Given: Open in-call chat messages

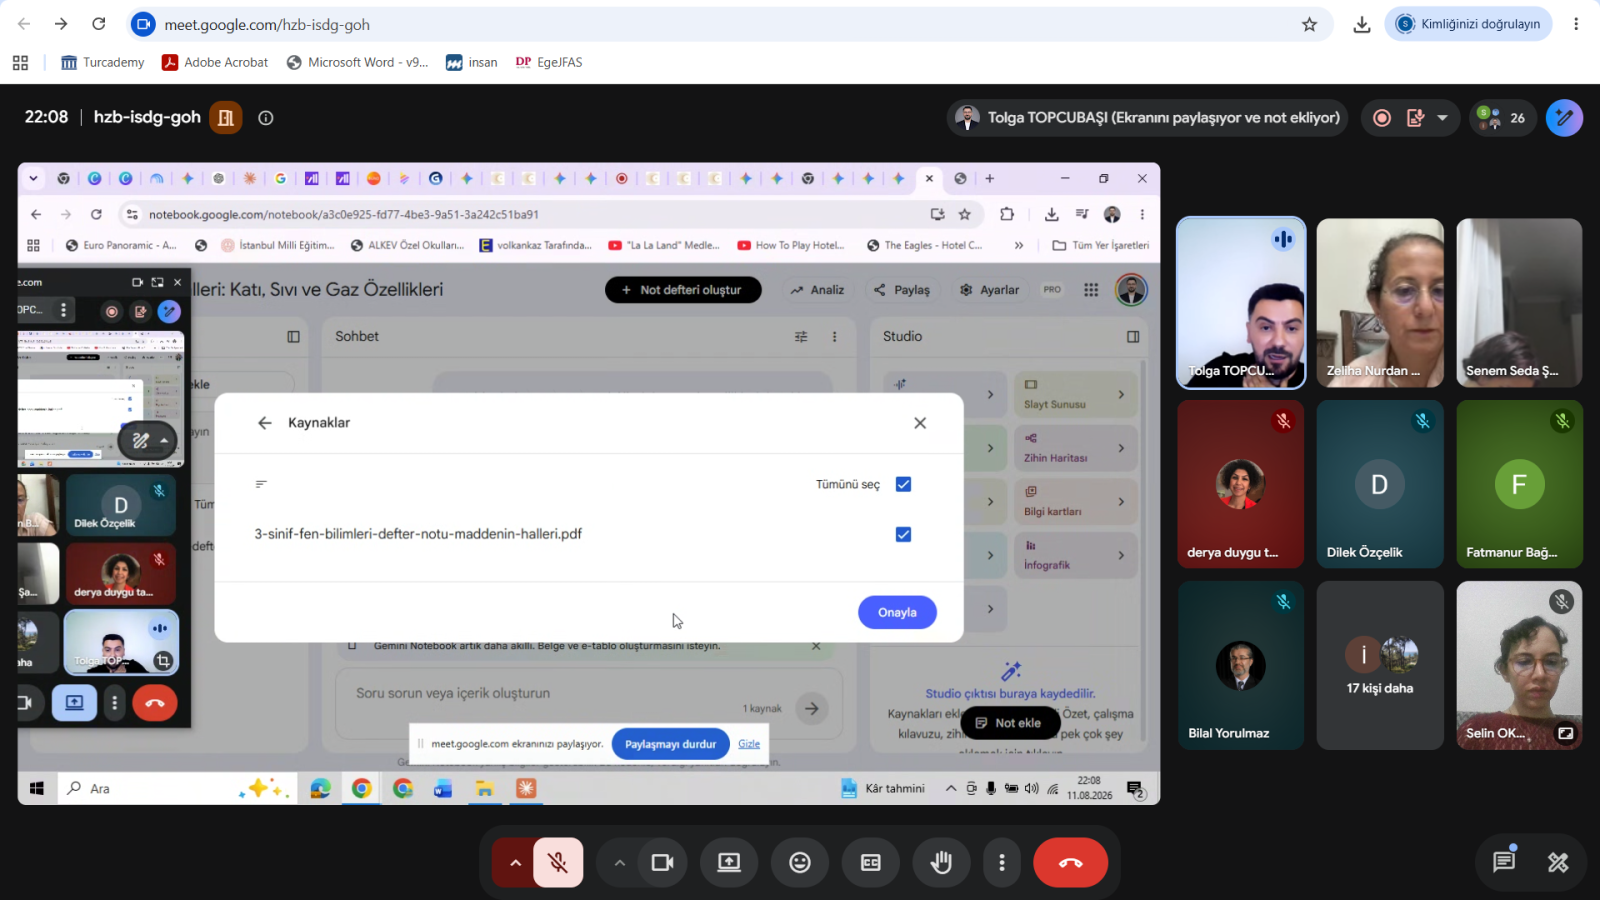Looking at the screenshot, I should (1504, 862).
